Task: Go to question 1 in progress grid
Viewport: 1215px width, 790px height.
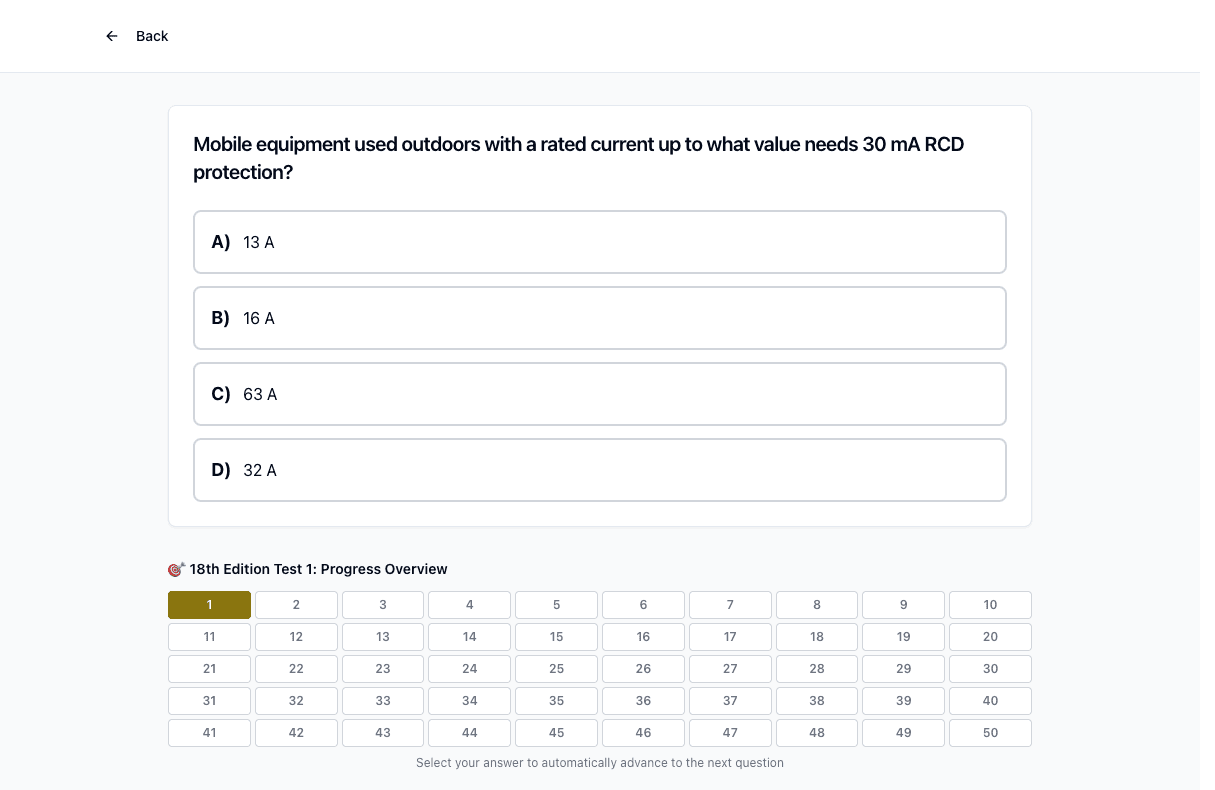Action: coord(209,605)
